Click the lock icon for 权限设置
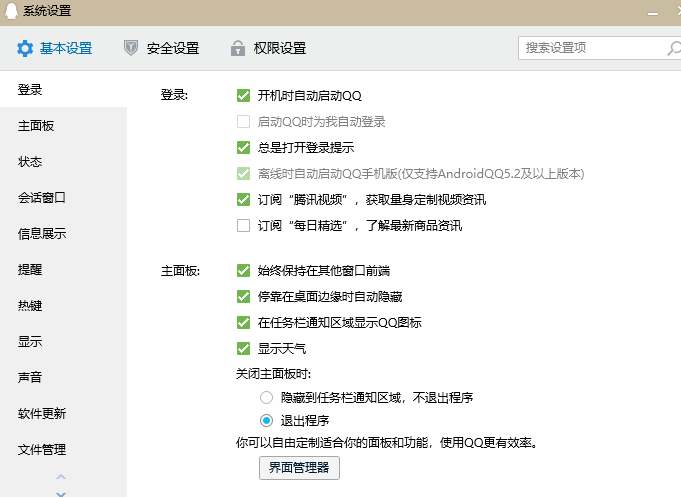The height and width of the screenshot is (497, 681). [237, 48]
